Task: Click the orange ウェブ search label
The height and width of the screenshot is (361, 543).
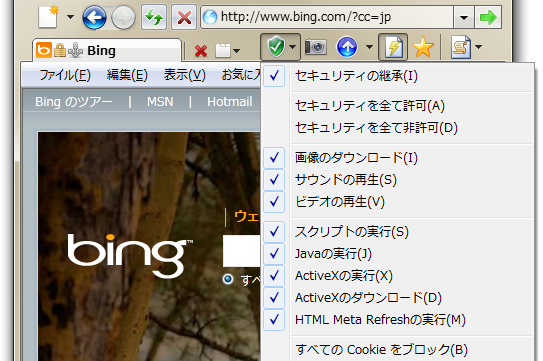Action: pyautogui.click(x=247, y=217)
